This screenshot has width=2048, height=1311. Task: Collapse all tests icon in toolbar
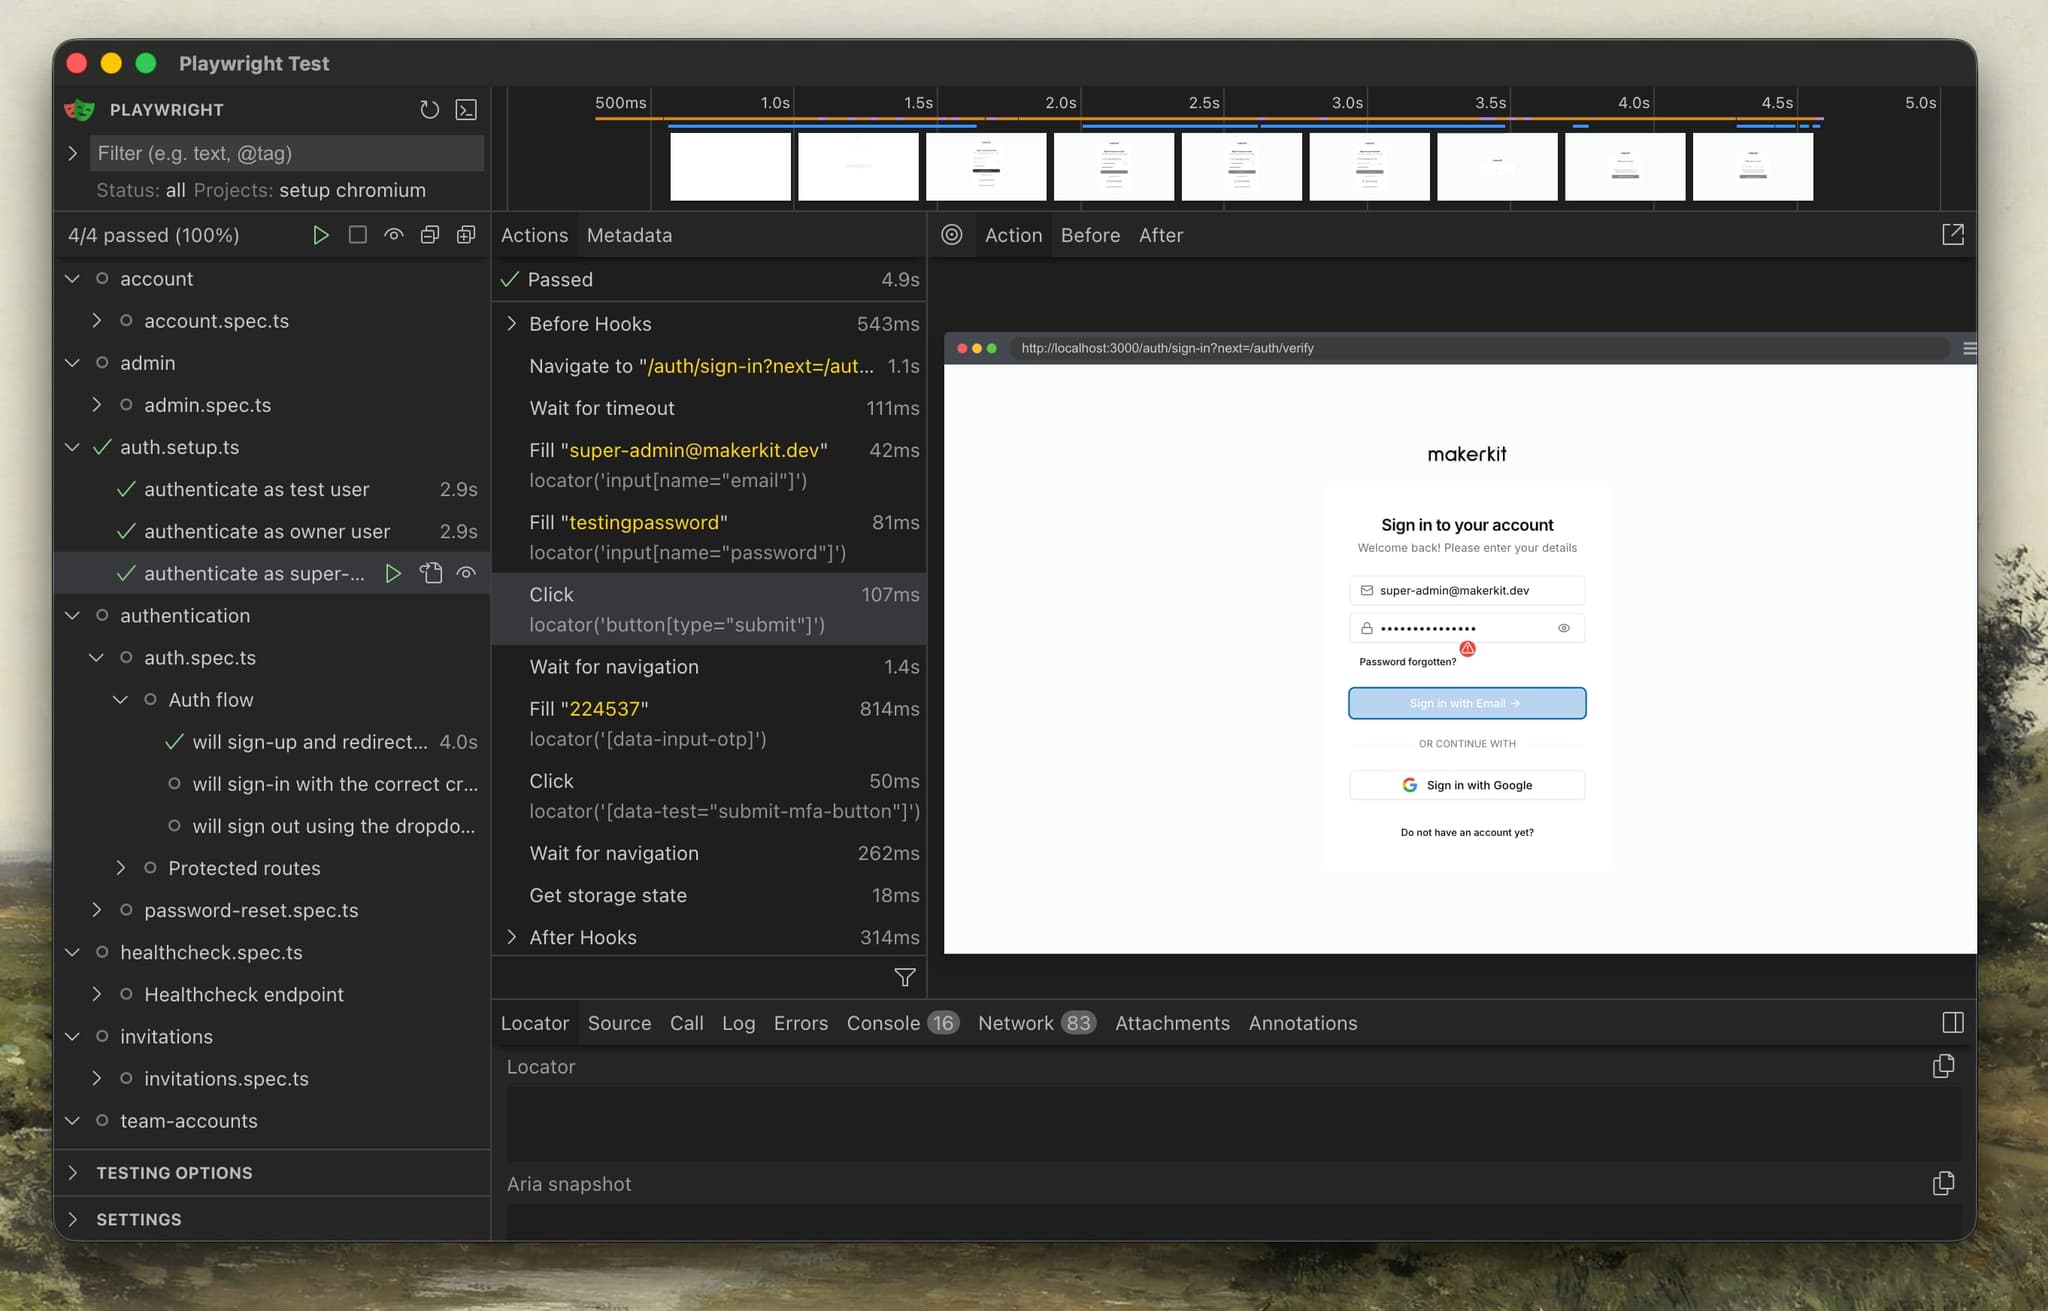point(430,235)
